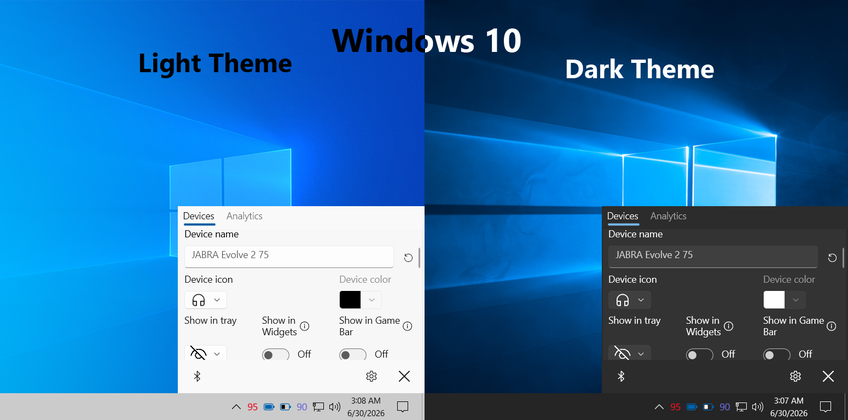Click the purple 90 tray icon, light taskbar
This screenshot has height=420, width=848.
pos(302,407)
